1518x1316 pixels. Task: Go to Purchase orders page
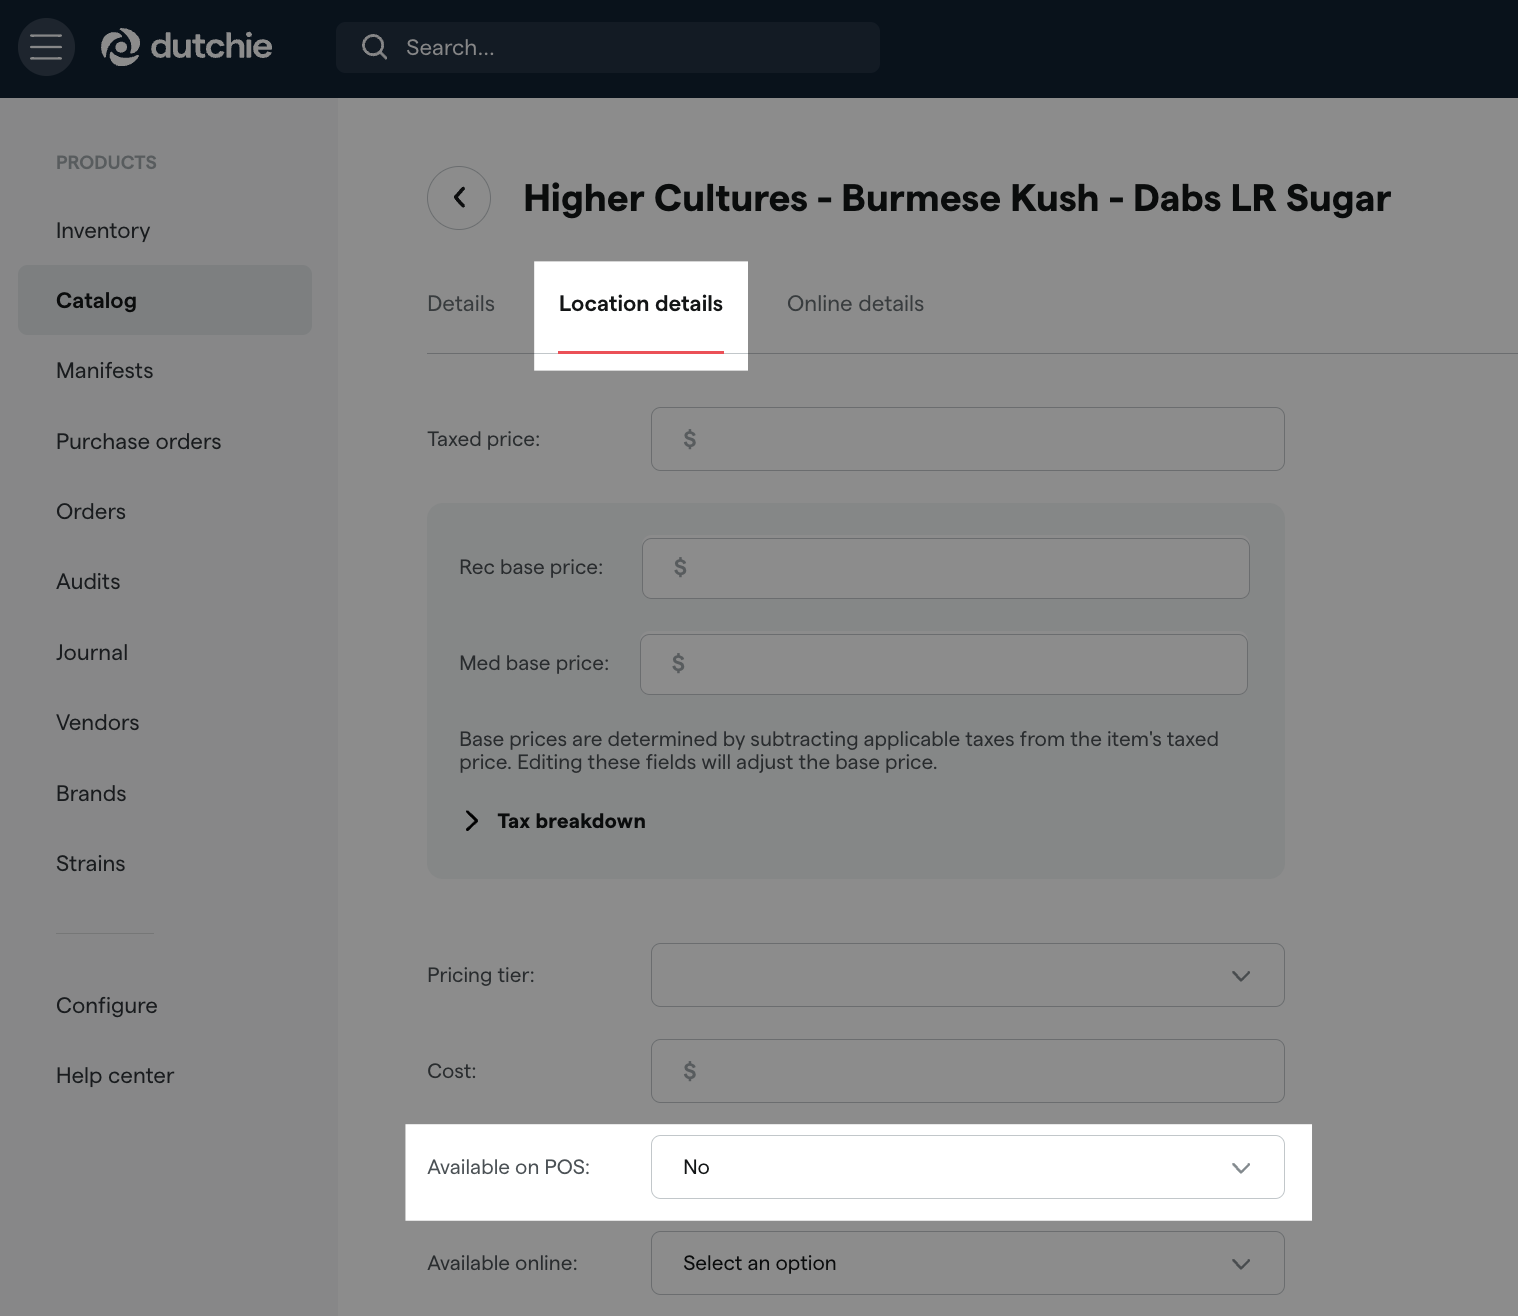click(138, 442)
